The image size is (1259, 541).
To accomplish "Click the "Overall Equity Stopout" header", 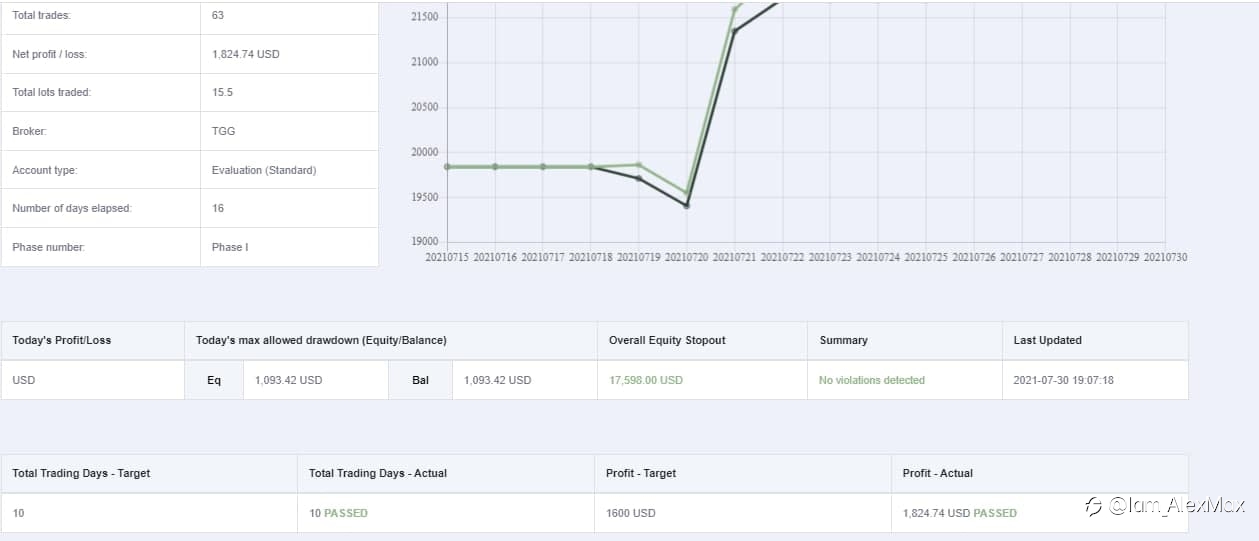I will coord(667,340).
